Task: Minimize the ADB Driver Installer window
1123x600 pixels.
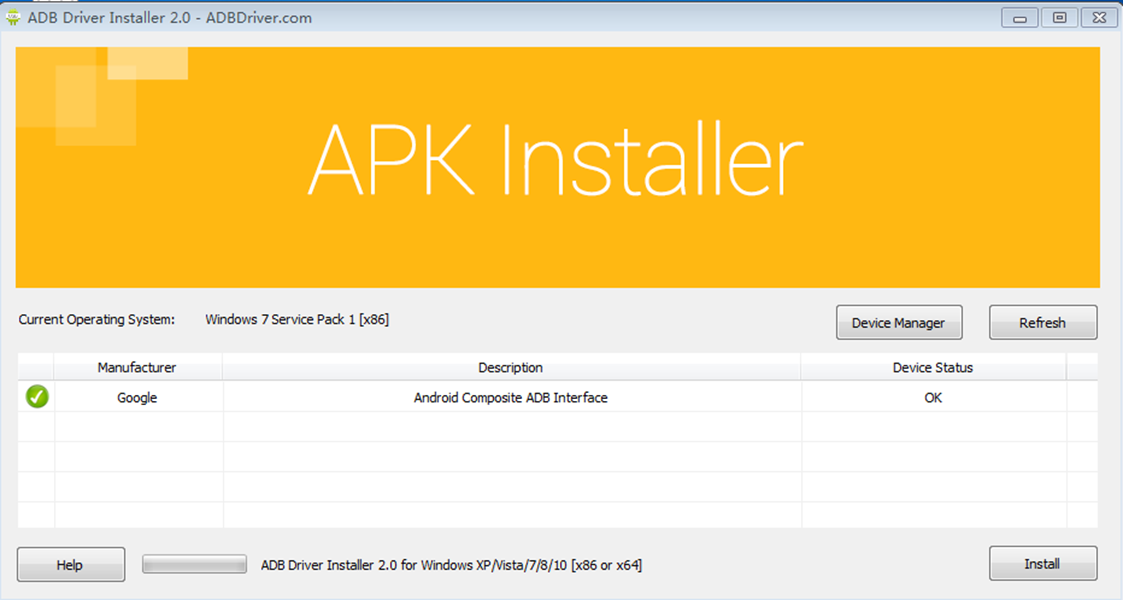Action: [x=1020, y=17]
